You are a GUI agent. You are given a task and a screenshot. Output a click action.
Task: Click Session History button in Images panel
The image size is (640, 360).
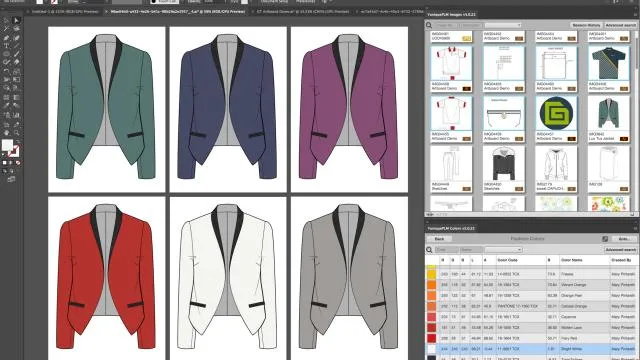pyautogui.click(x=586, y=25)
